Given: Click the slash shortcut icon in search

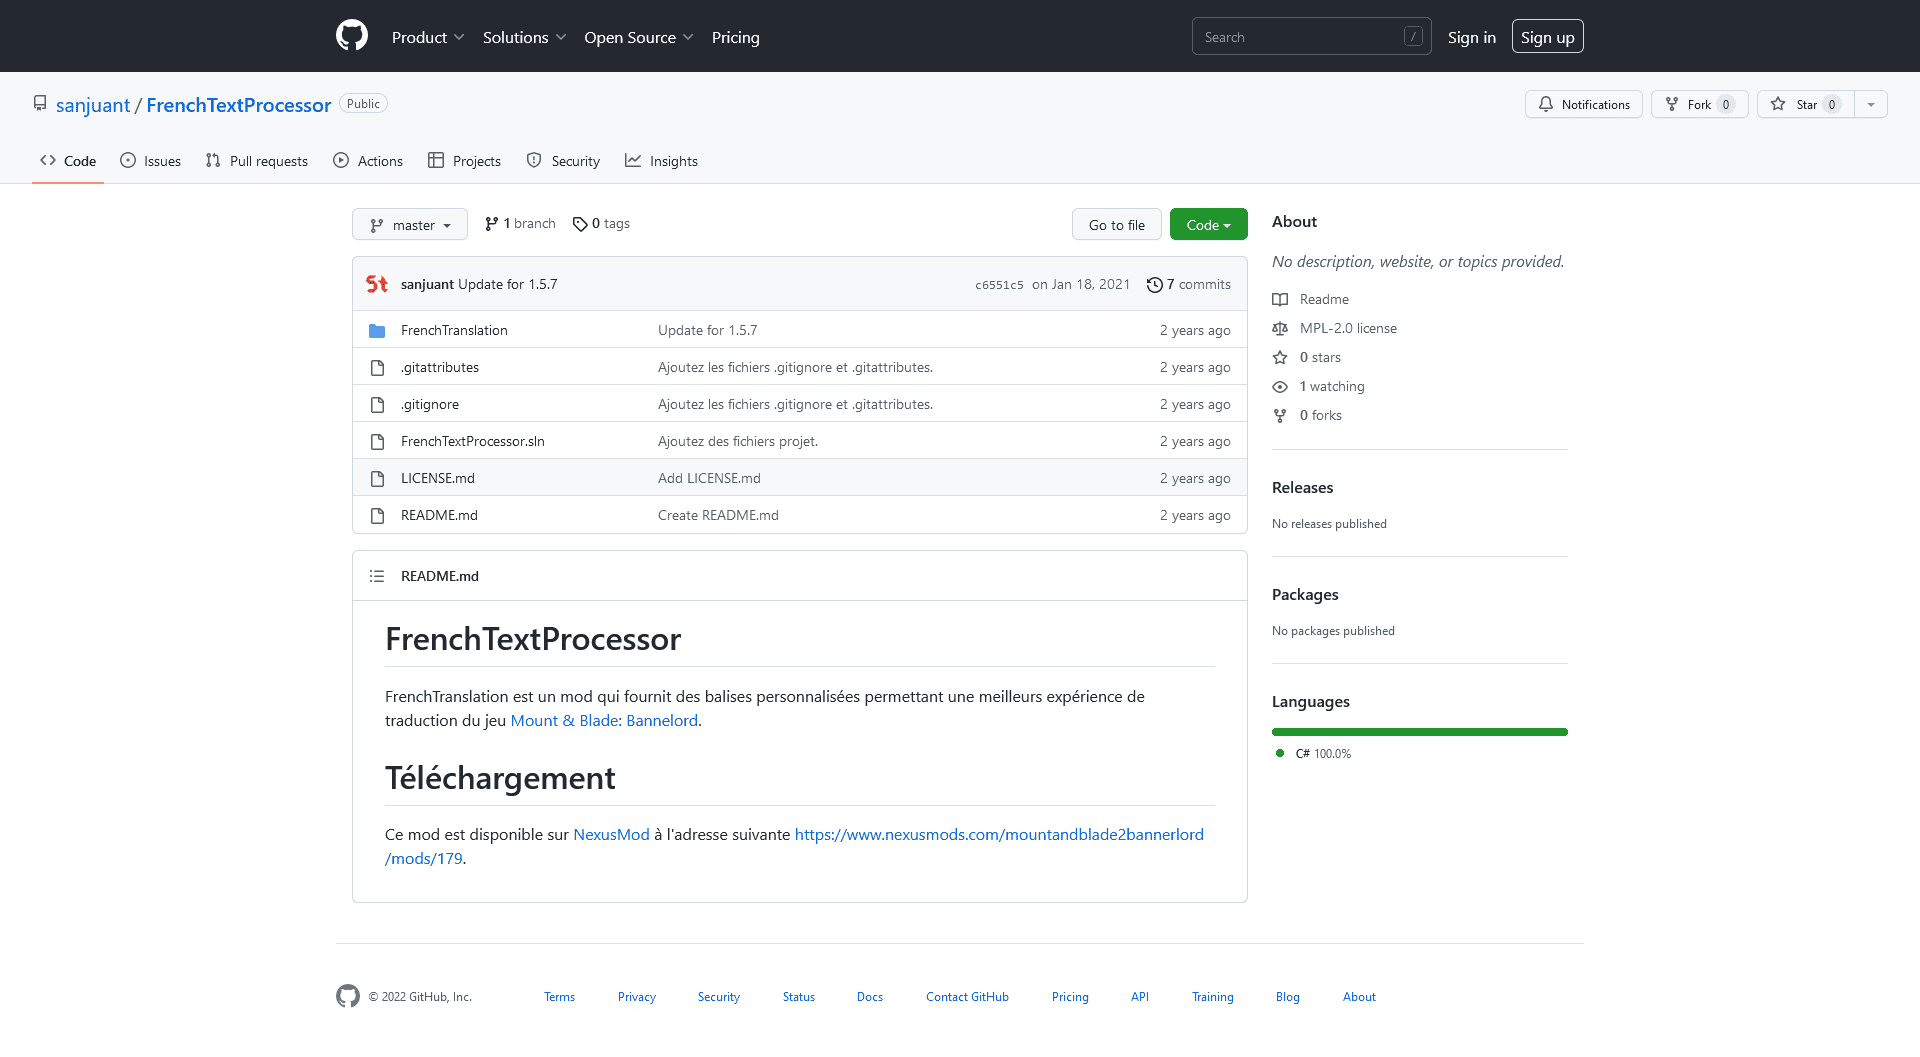Looking at the screenshot, I should click(x=1413, y=36).
